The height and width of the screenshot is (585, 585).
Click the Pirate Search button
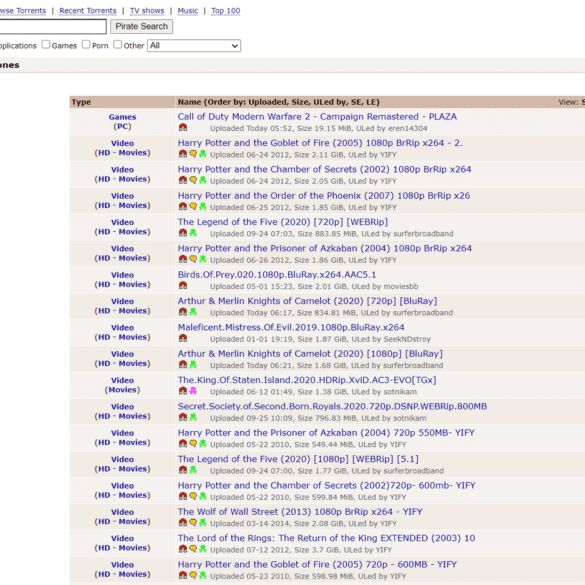tap(141, 26)
